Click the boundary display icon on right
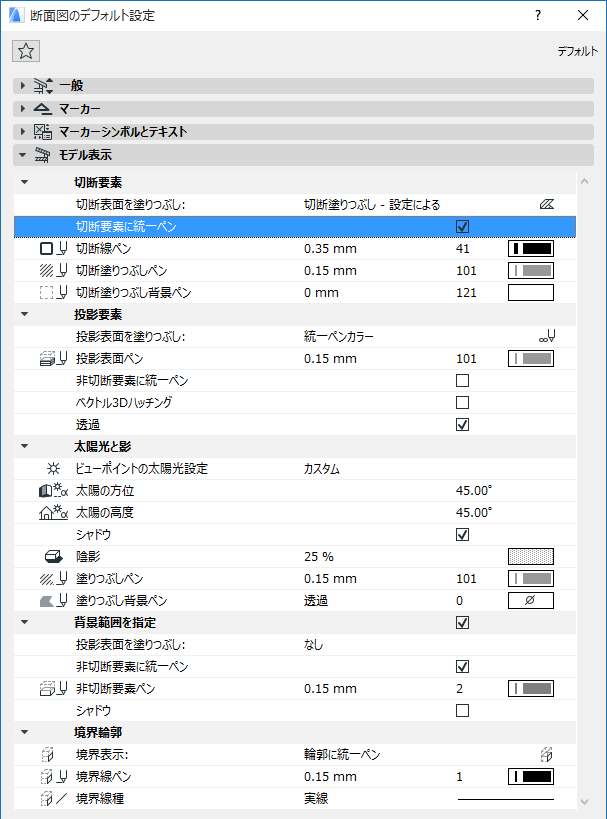This screenshot has height=819, width=607. click(x=546, y=754)
